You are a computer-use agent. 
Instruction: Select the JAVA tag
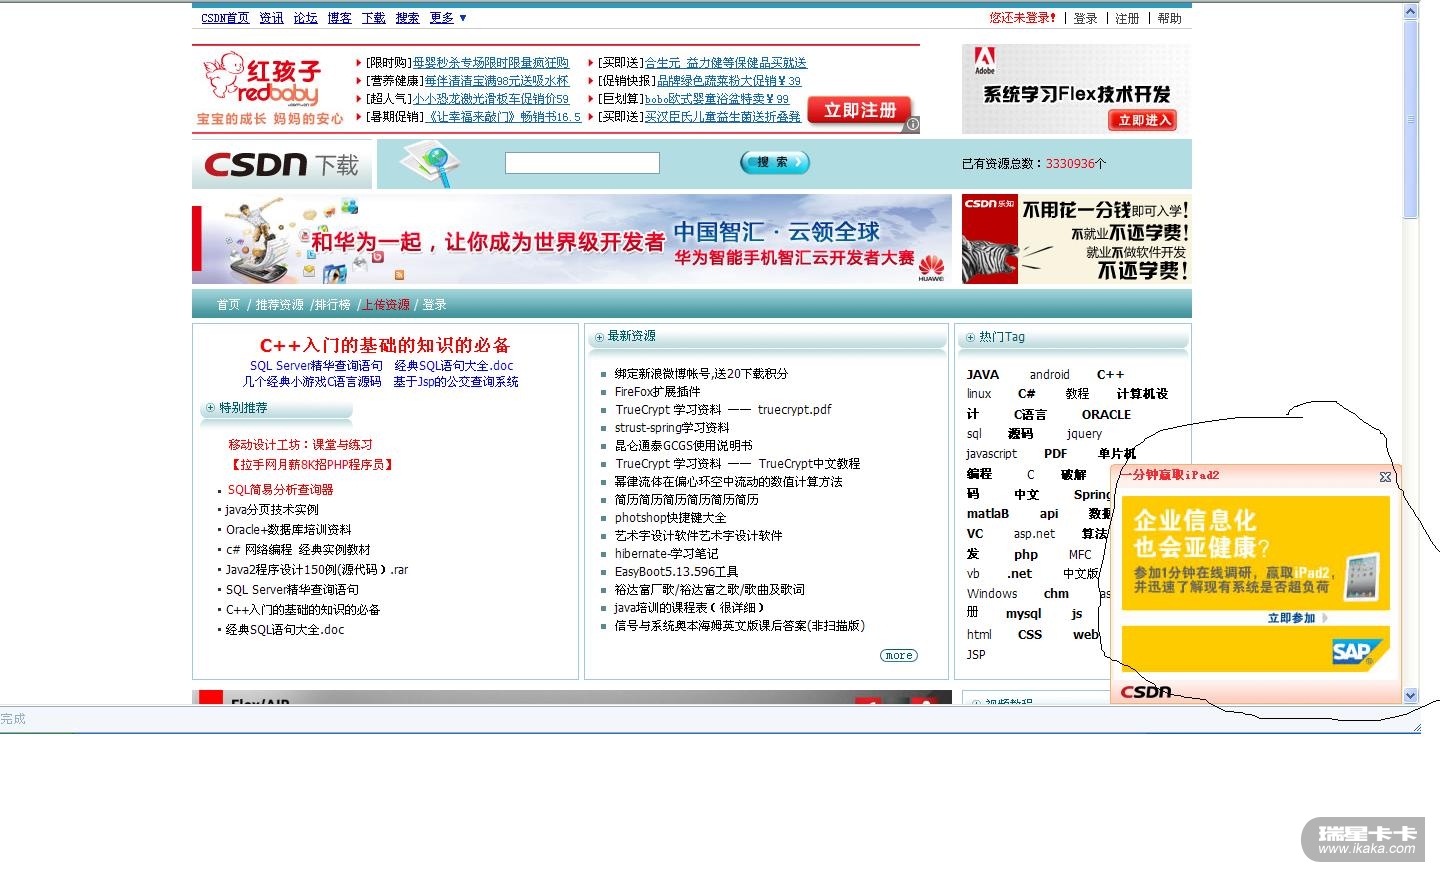(983, 375)
